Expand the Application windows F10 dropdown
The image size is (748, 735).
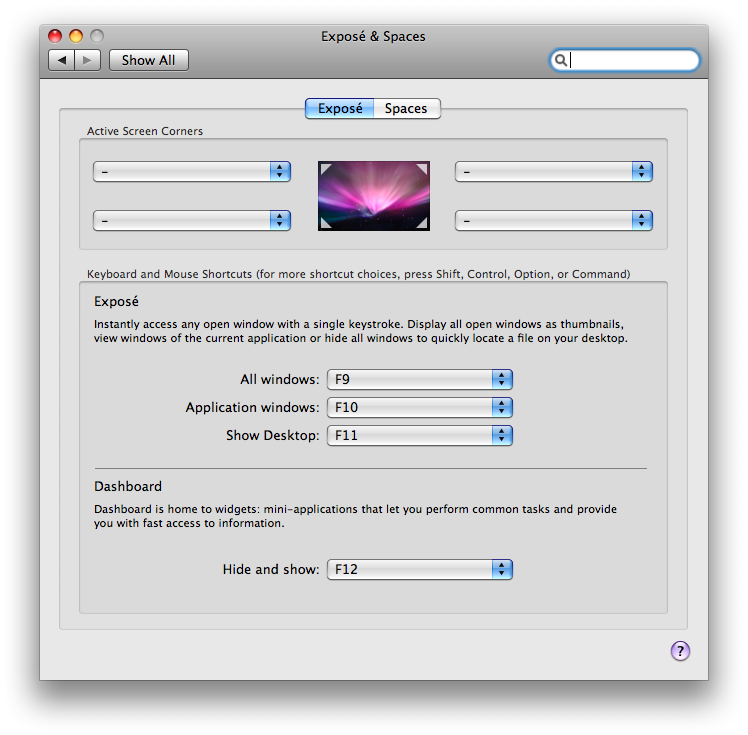pos(420,407)
